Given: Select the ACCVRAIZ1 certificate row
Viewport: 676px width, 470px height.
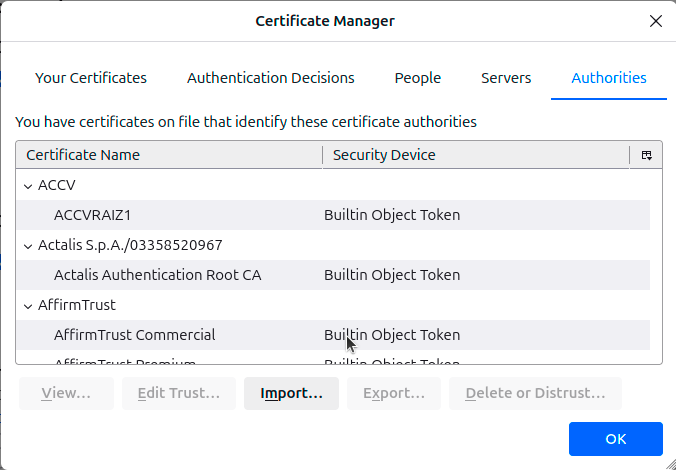Looking at the screenshot, I should coord(333,215).
